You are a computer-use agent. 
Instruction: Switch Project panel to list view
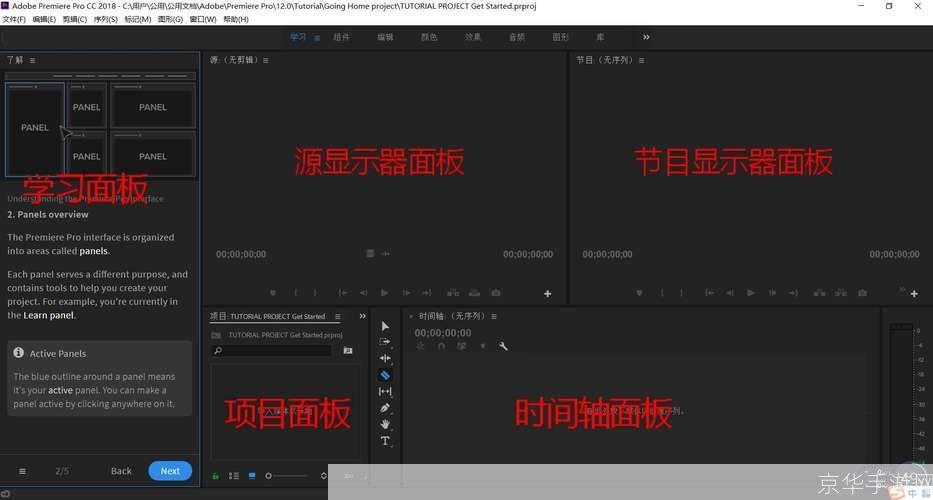tap(234, 476)
